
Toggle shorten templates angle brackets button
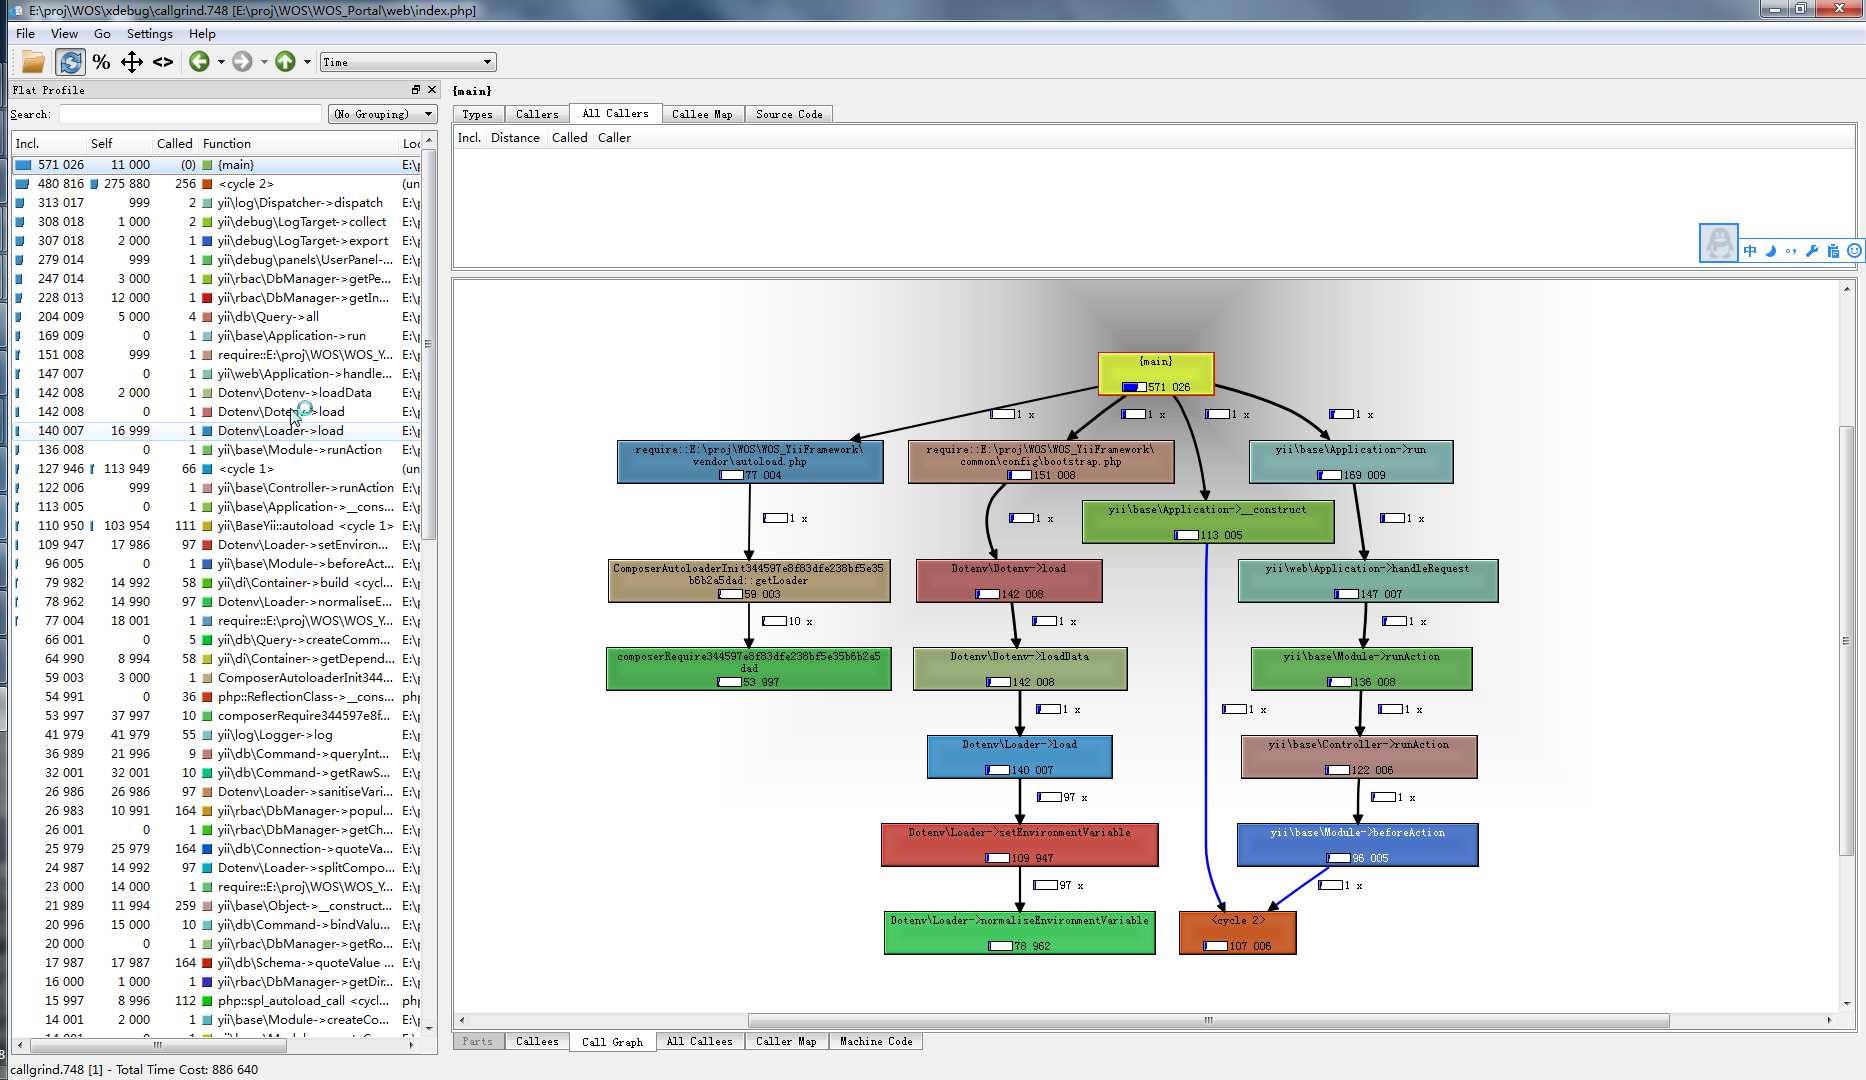(x=163, y=62)
